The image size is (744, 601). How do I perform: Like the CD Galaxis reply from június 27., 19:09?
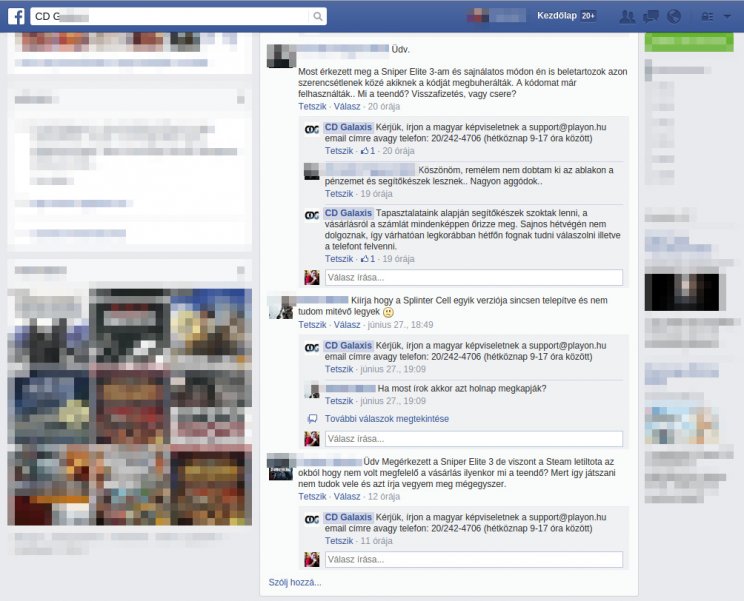click(339, 369)
